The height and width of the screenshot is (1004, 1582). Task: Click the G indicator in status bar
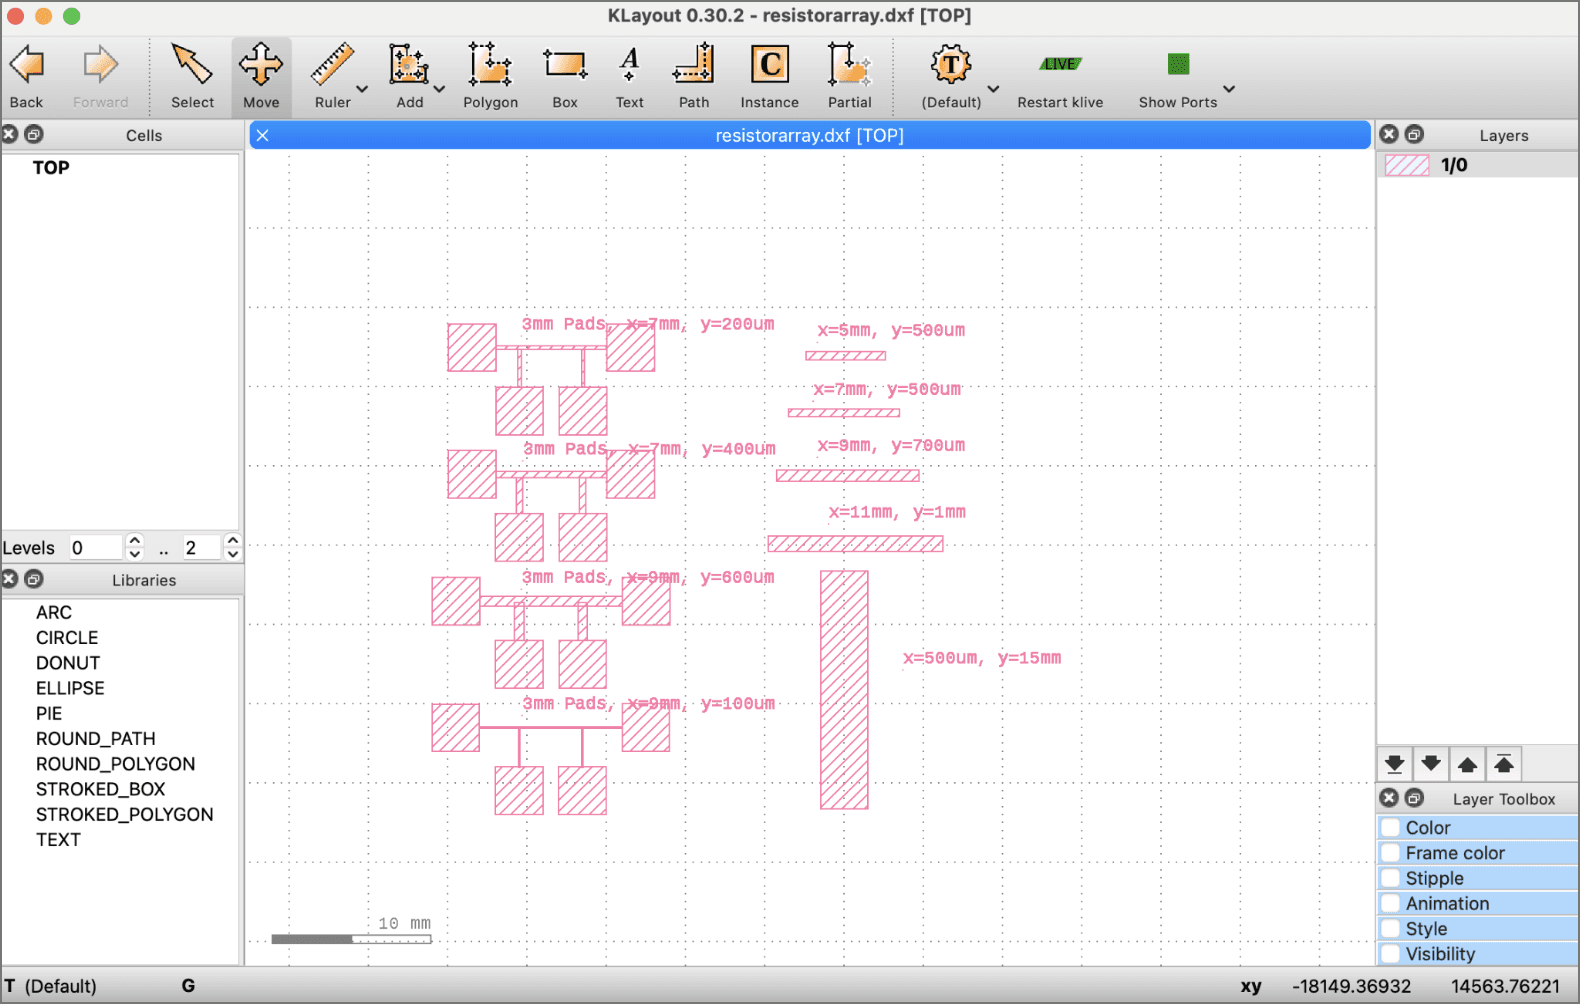(188, 986)
